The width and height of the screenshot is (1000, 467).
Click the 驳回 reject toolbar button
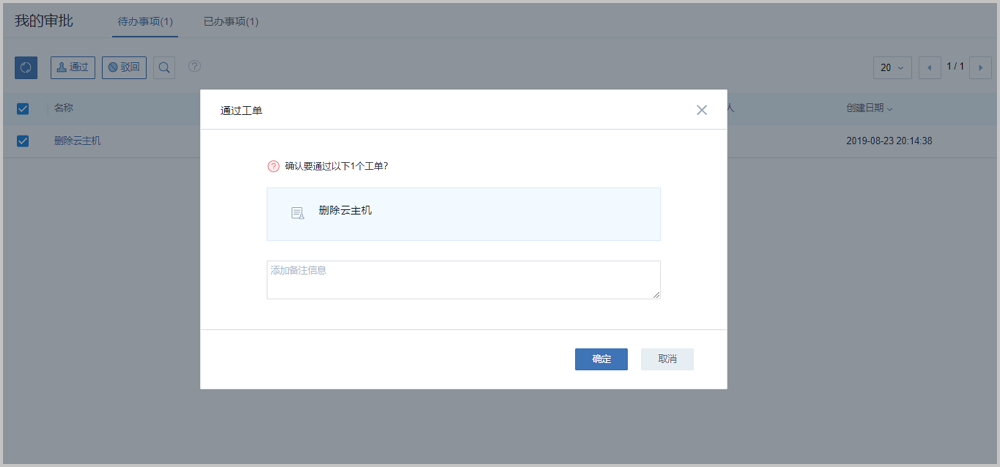point(125,67)
